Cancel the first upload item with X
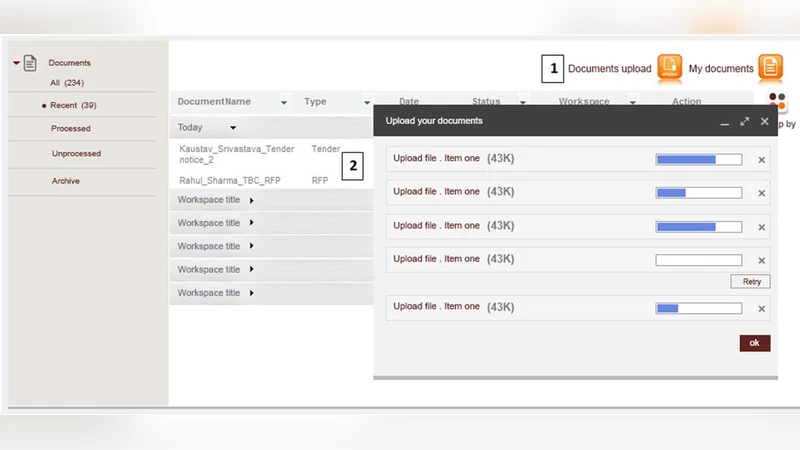 coord(761,160)
